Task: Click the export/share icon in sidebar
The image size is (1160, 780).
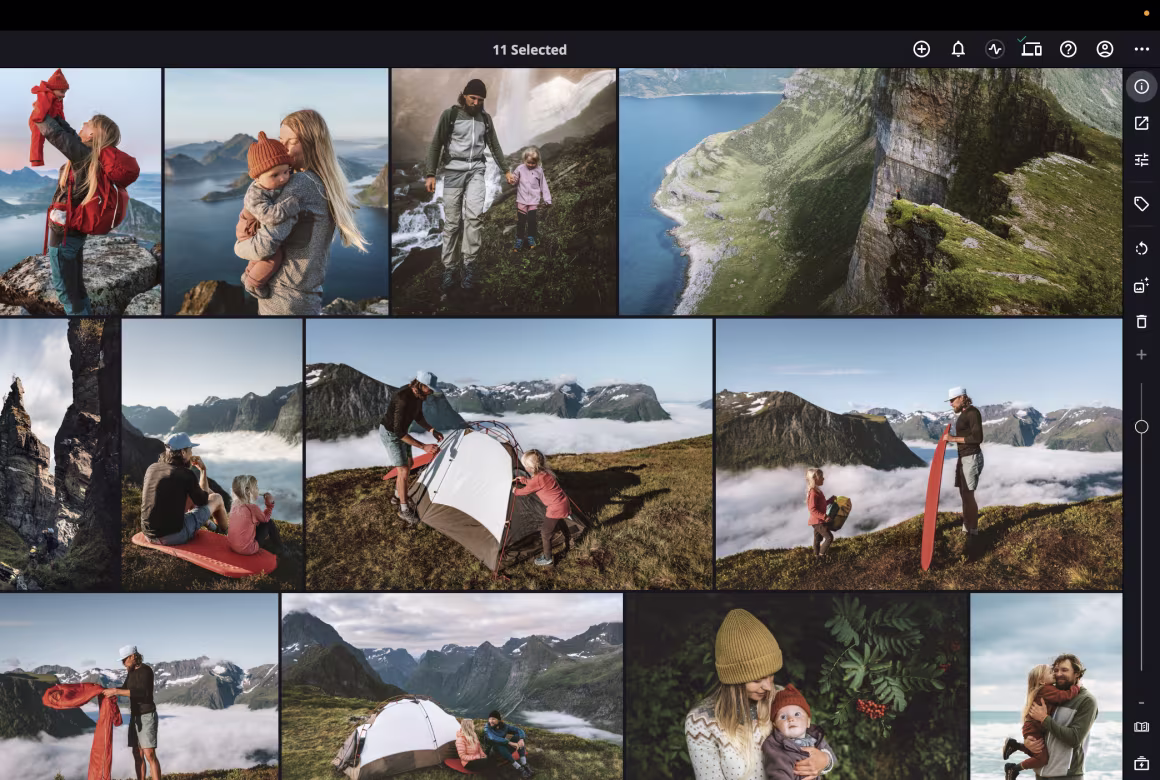Action: 1141,123
